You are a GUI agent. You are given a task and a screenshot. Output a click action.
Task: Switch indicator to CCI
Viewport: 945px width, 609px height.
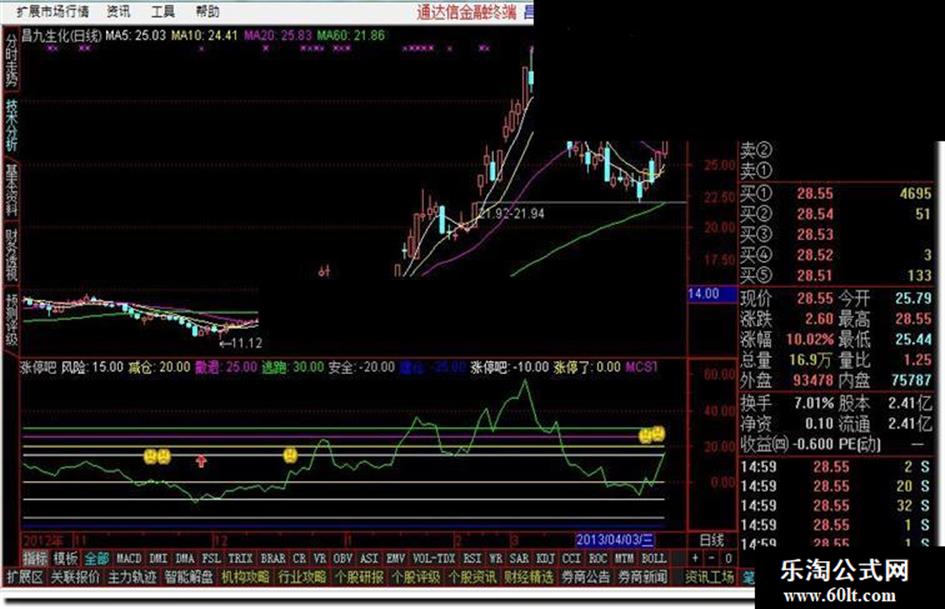click(x=571, y=558)
